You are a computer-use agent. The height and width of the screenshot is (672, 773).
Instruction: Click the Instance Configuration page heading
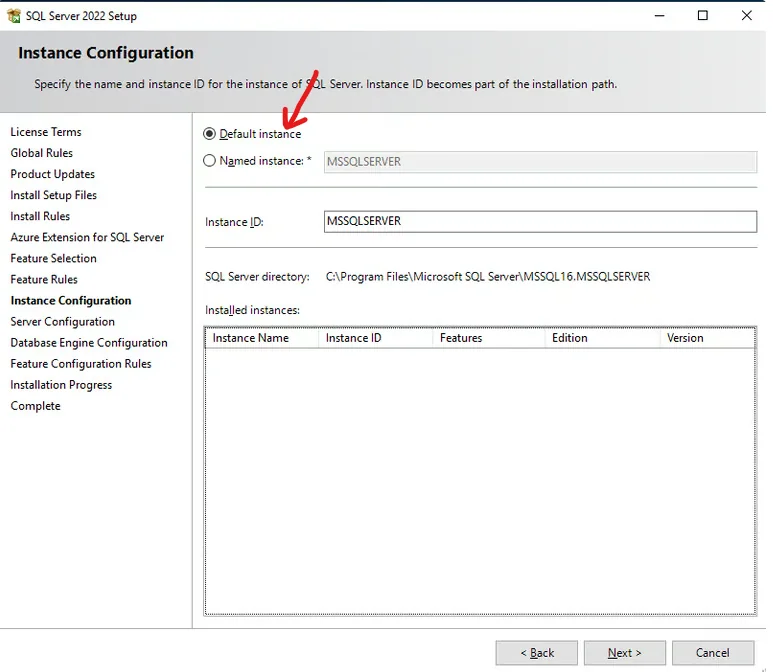(x=106, y=53)
